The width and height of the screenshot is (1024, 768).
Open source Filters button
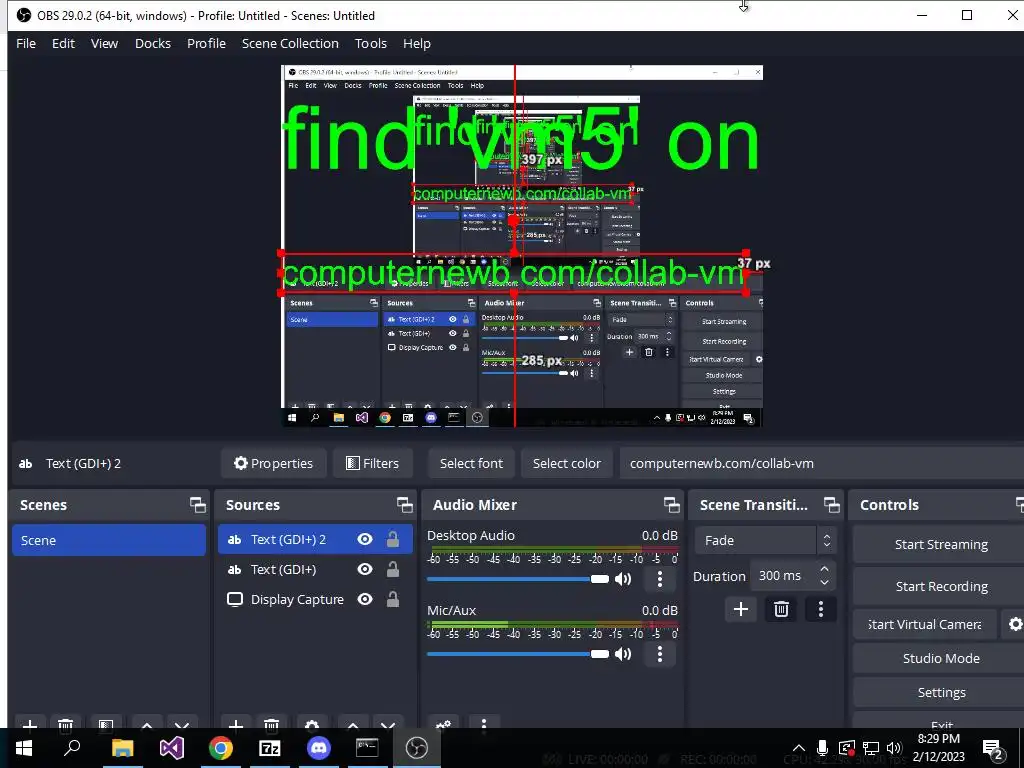[x=372, y=463]
